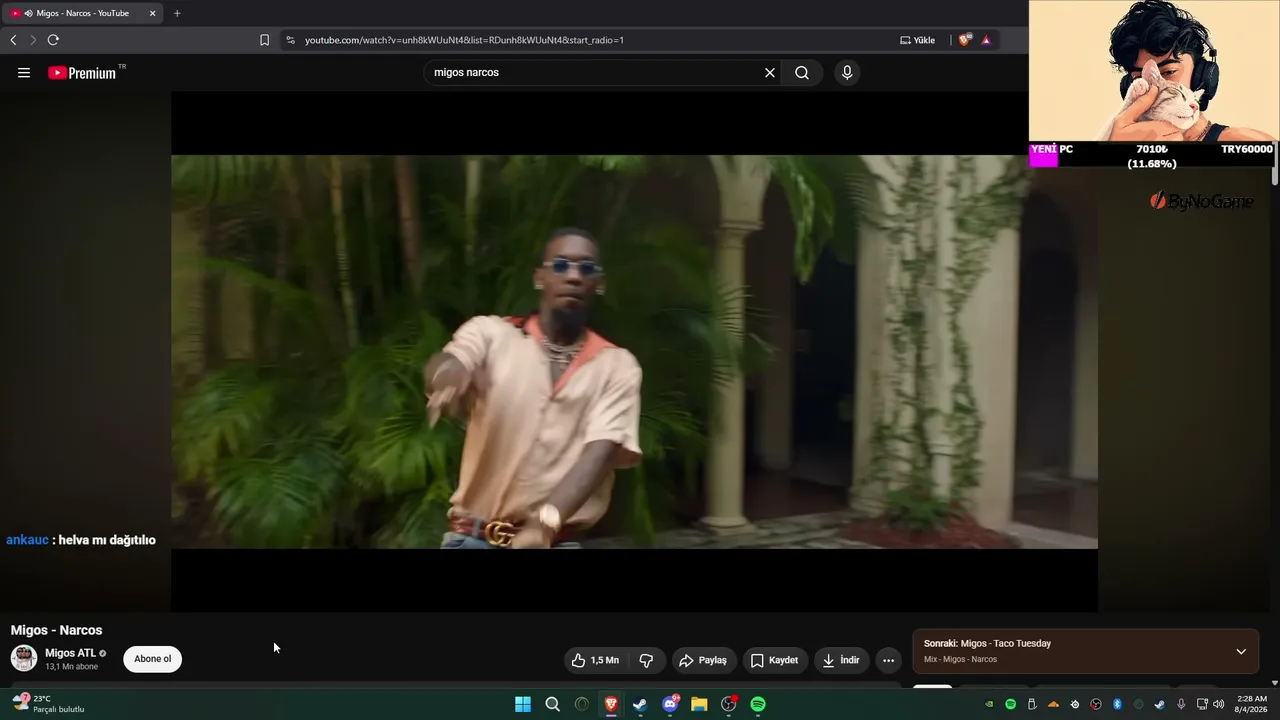Screen dimensions: 1280x720
Task: Subscribe with the Abone ol button
Action: tap(153, 659)
